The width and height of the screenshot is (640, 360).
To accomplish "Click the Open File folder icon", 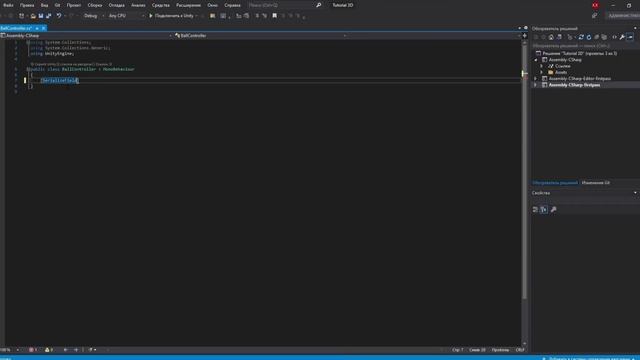I will click(33, 16).
